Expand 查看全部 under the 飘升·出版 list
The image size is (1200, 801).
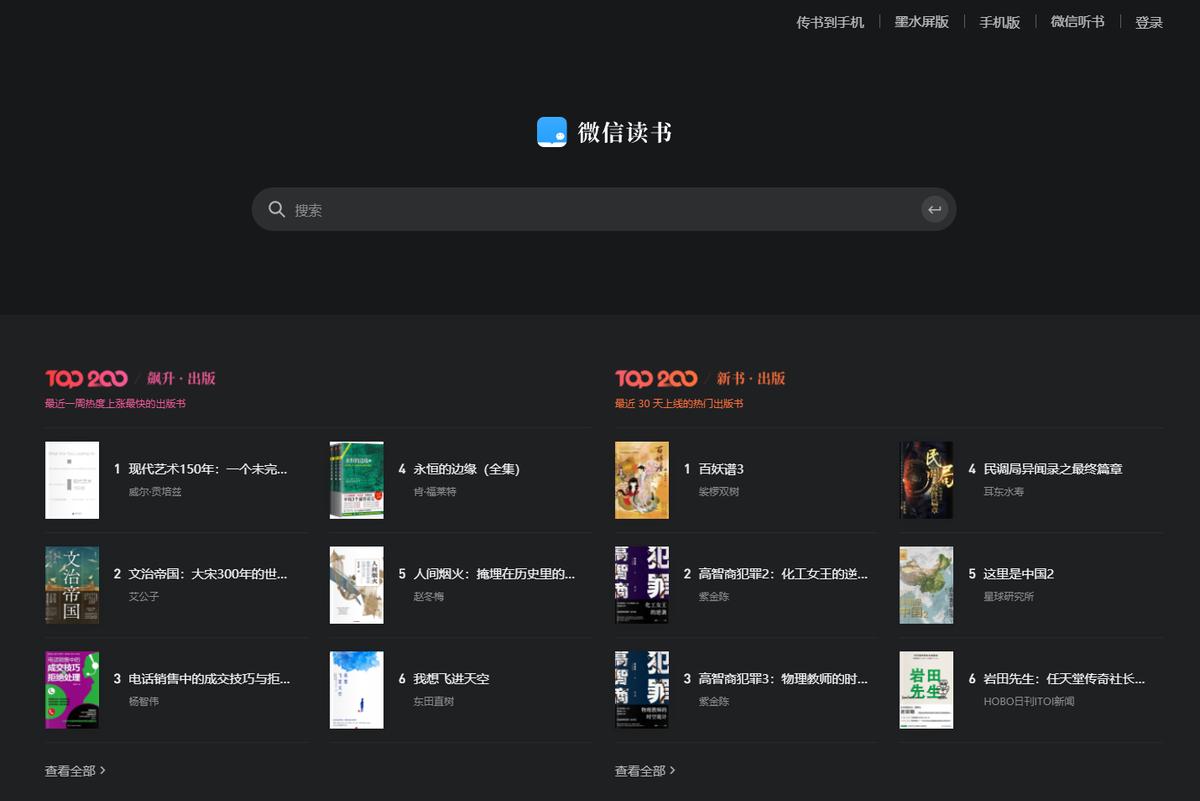71,771
